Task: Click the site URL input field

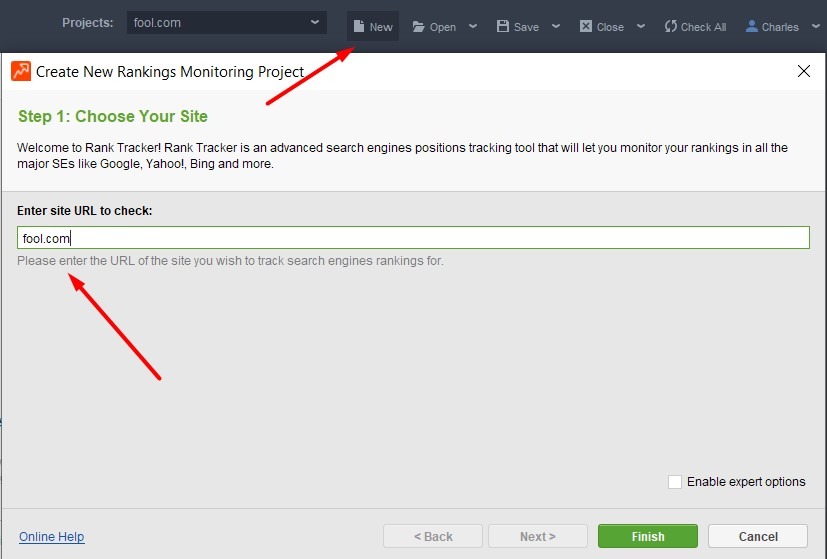Action: 414,238
